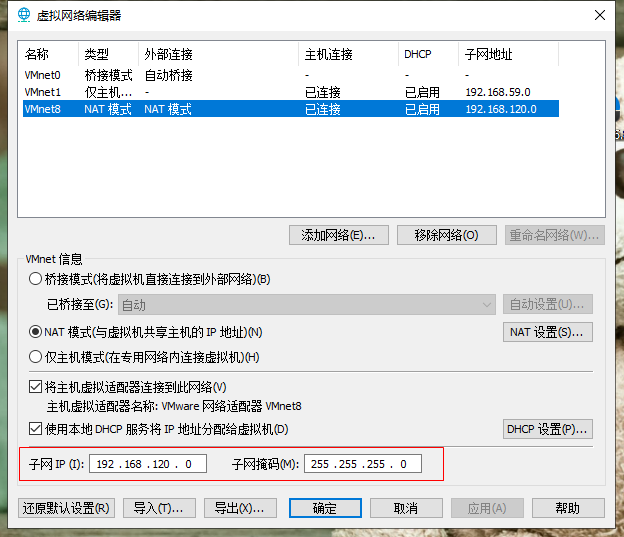Click the 应用(A) button
624x537 pixels.
487,508
